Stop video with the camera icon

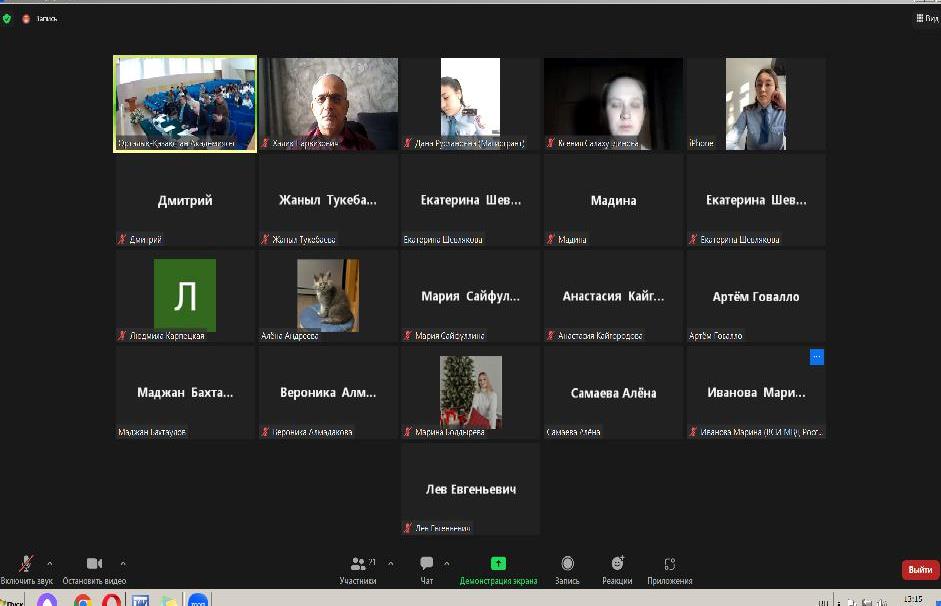click(94, 564)
